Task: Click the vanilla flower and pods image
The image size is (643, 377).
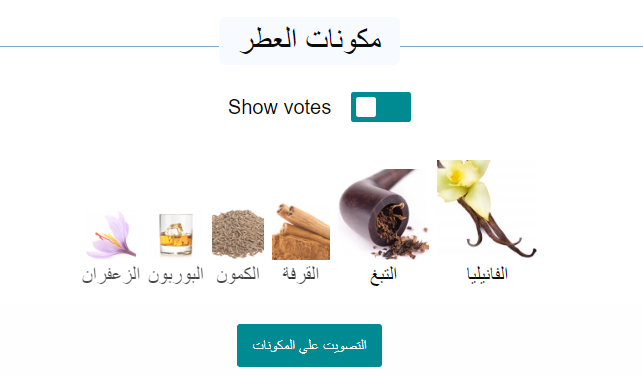Action: [x=487, y=210]
